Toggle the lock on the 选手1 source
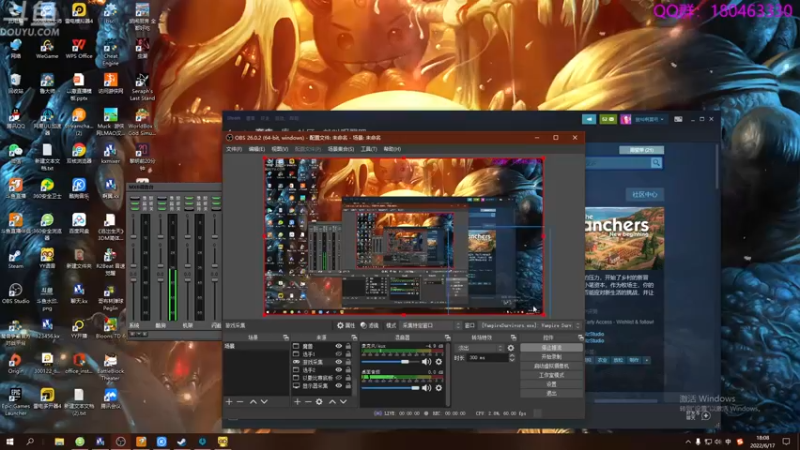This screenshot has width=800, height=450. tap(348, 354)
